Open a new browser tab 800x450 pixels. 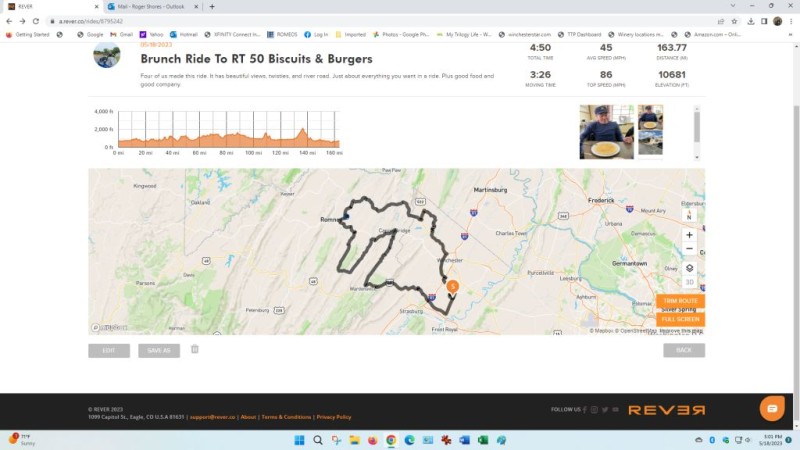(212, 7)
